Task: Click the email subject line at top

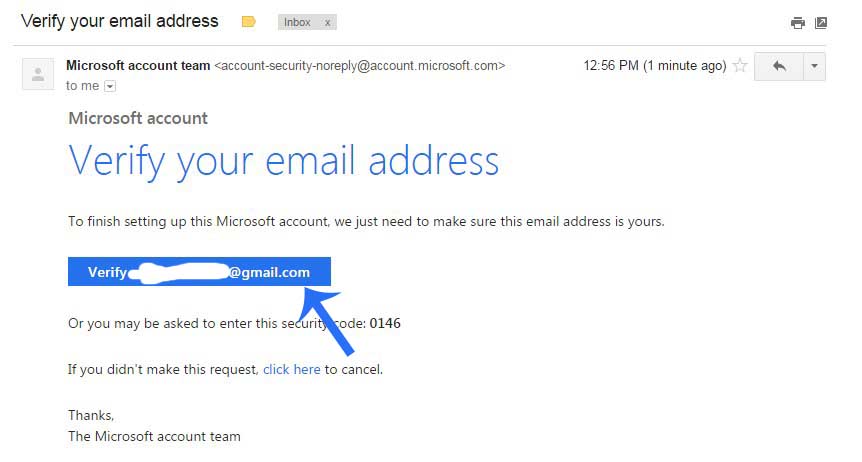Action: 119,20
